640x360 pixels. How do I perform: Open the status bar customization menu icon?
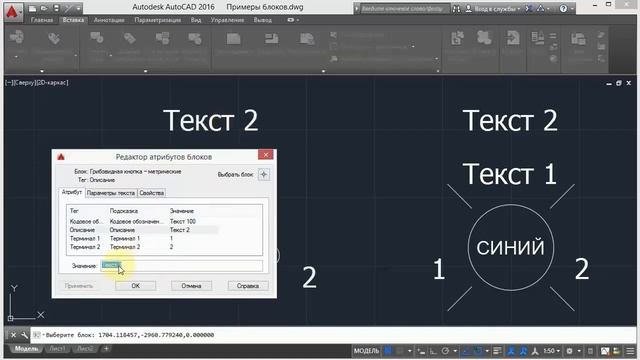tap(630, 351)
